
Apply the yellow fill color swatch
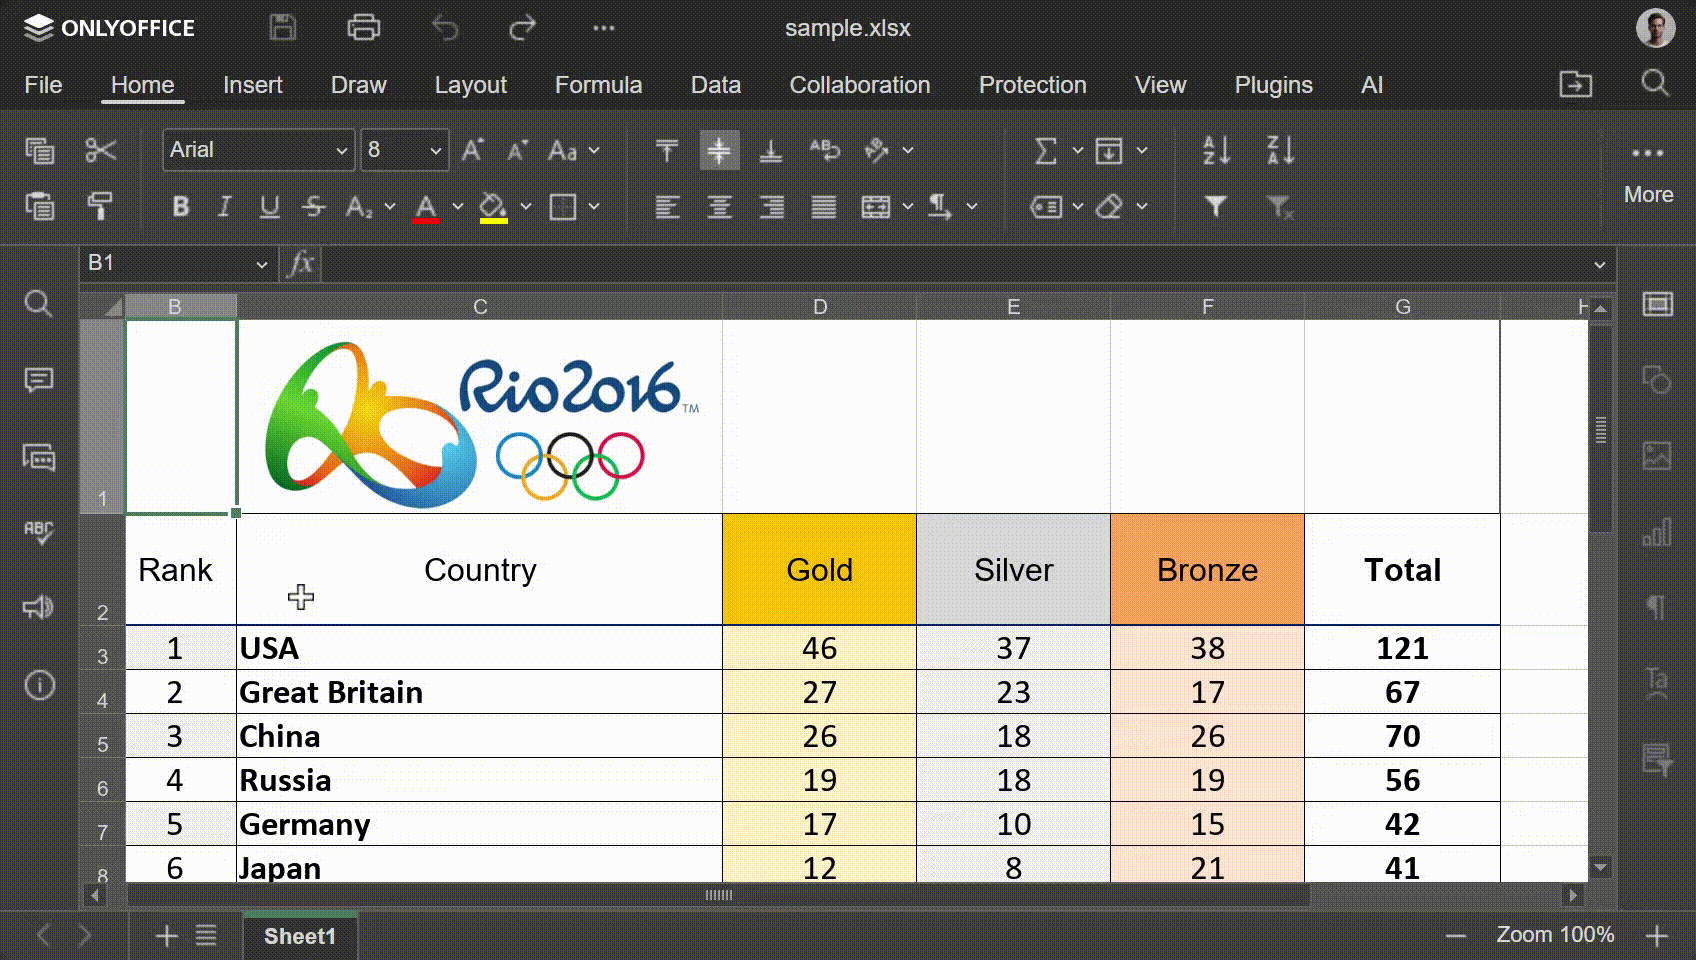point(493,207)
